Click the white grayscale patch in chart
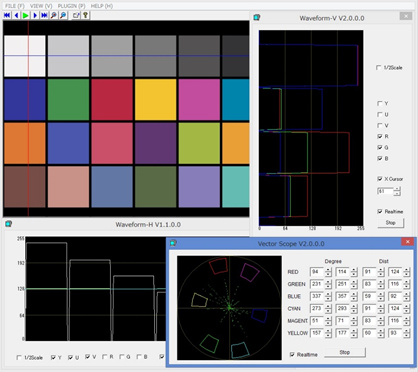The width and height of the screenshot is (418, 372). (25, 56)
